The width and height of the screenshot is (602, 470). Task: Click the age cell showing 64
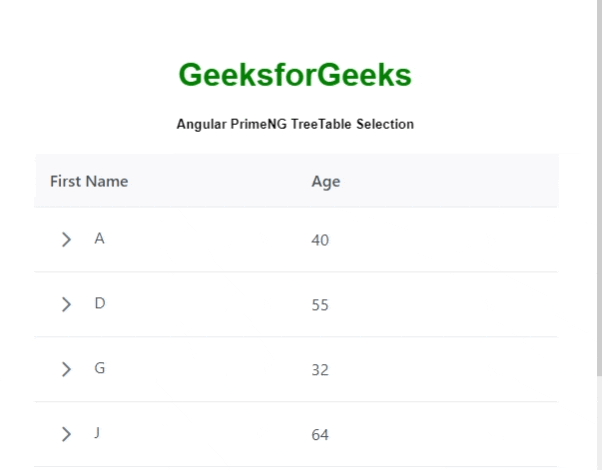pos(320,435)
